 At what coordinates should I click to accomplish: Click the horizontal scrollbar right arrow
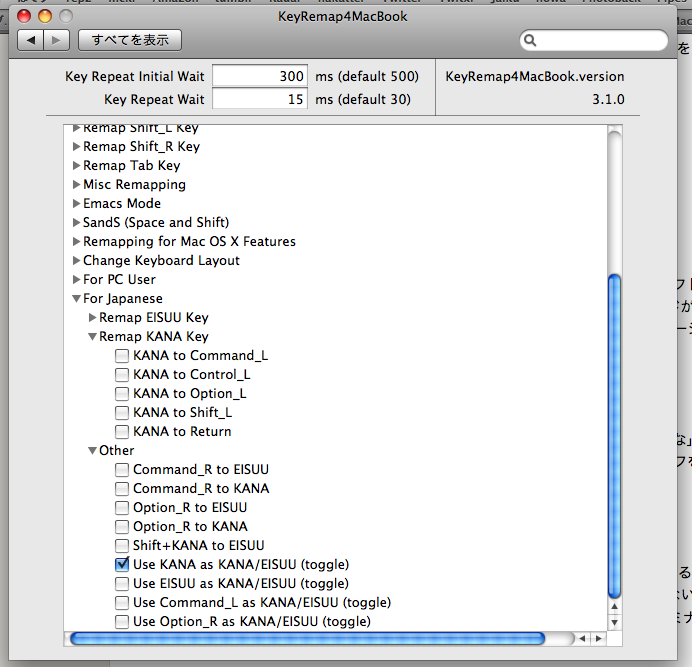coord(599,638)
